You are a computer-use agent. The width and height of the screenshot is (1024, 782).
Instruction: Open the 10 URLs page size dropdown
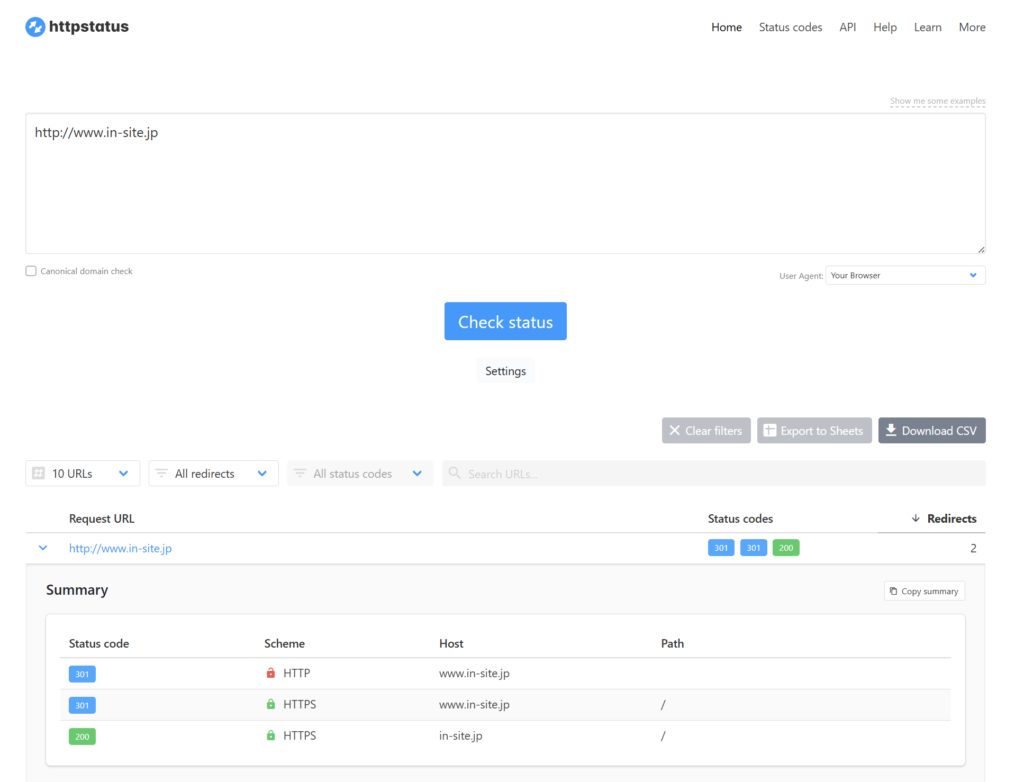point(82,474)
